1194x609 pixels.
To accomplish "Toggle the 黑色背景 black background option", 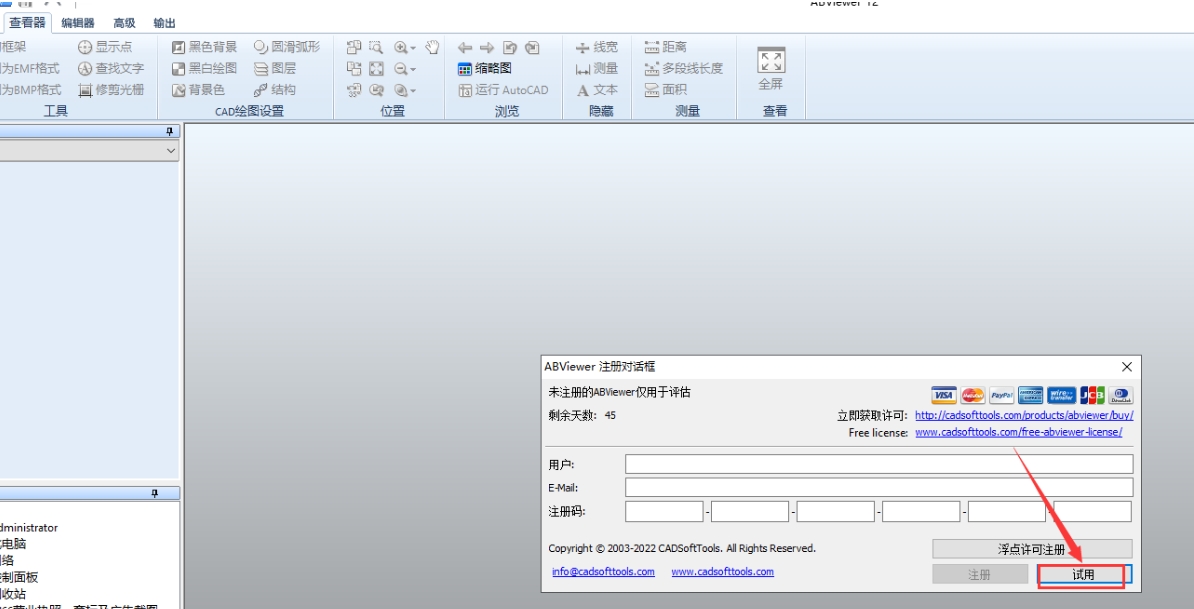I will point(204,47).
